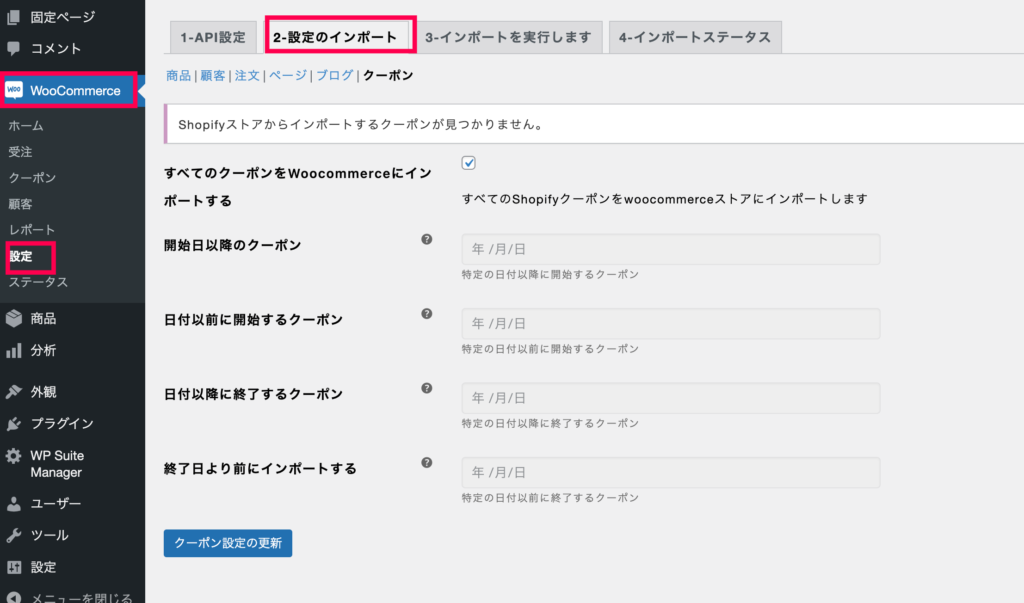Open the 顧客 sub-navigation link

(212, 76)
